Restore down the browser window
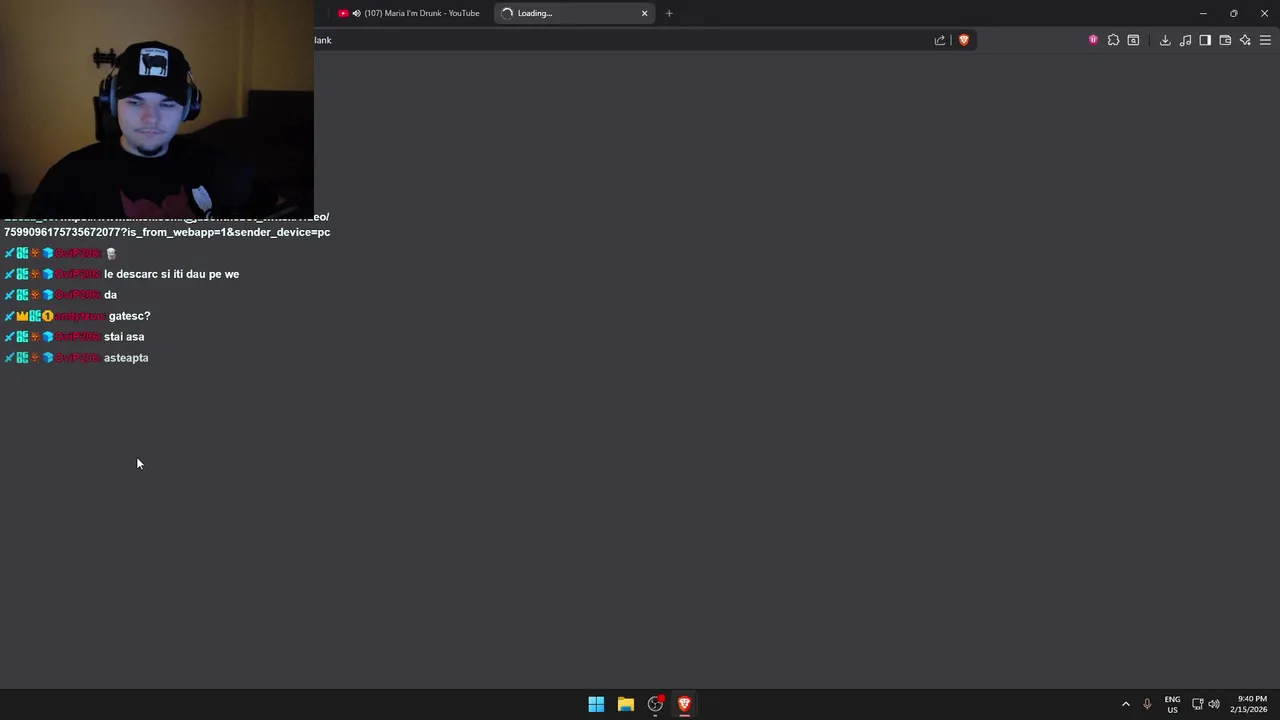The width and height of the screenshot is (1280, 720). (1234, 13)
